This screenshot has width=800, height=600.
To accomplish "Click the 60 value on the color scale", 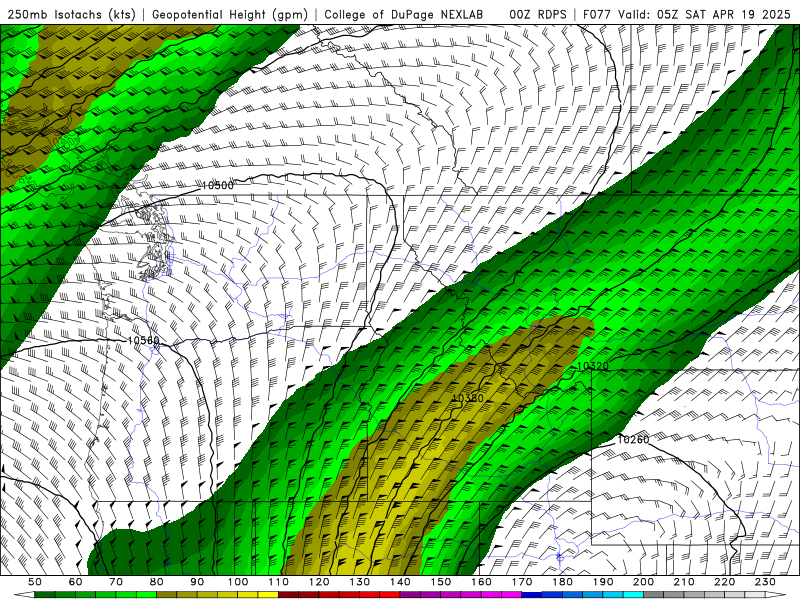I will coord(76,582).
